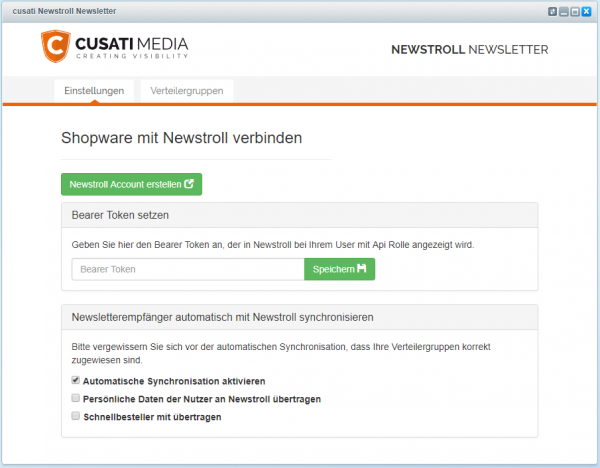Click the first title bar window icon
The image size is (600, 468).
click(553, 11)
